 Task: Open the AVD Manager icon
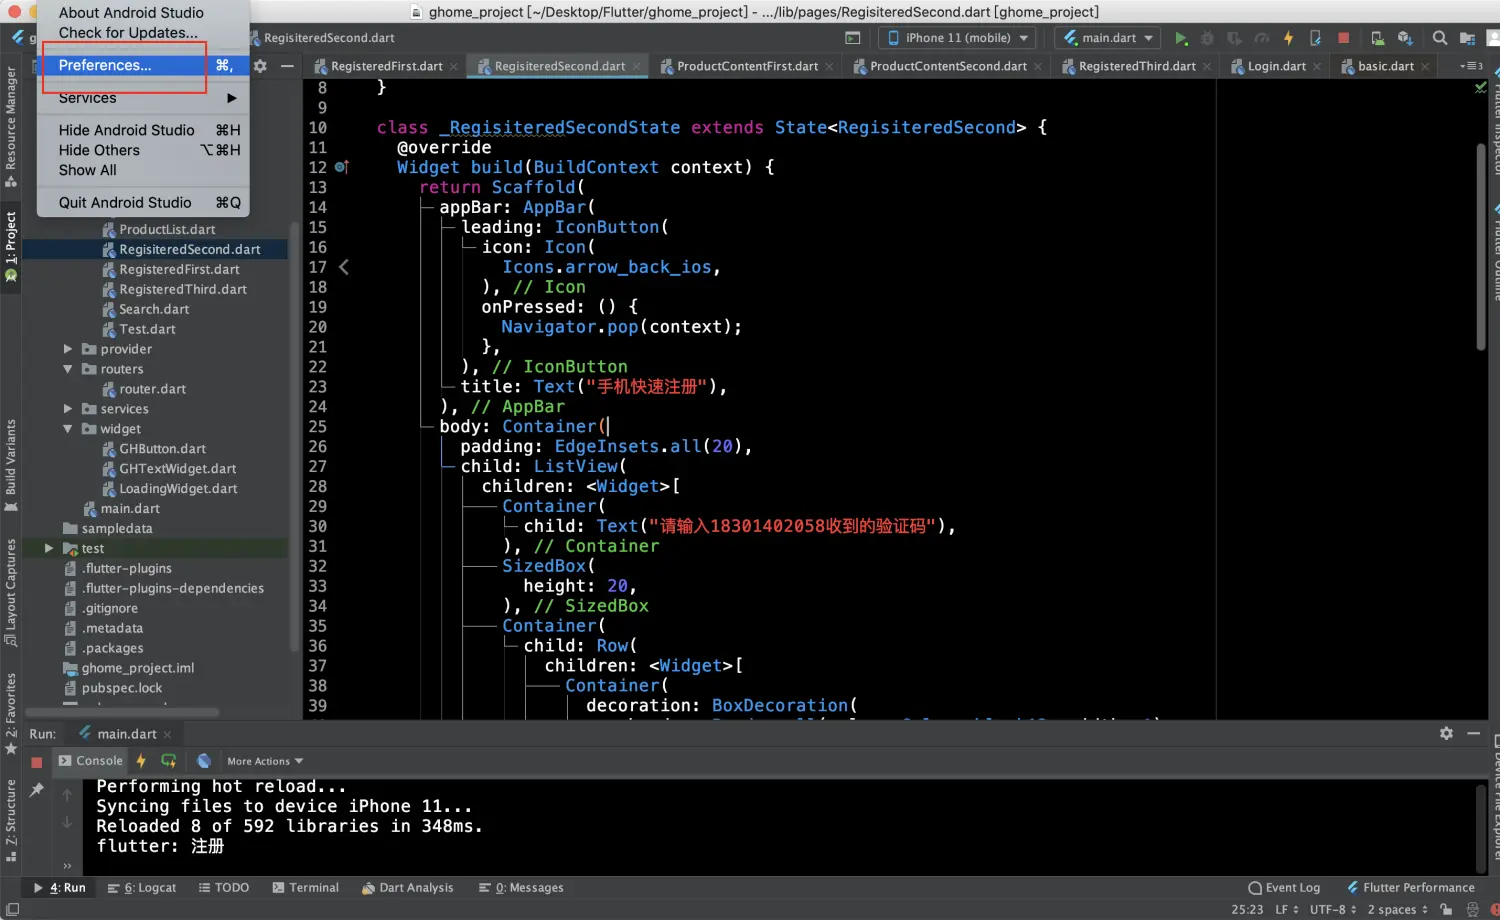[1377, 38]
